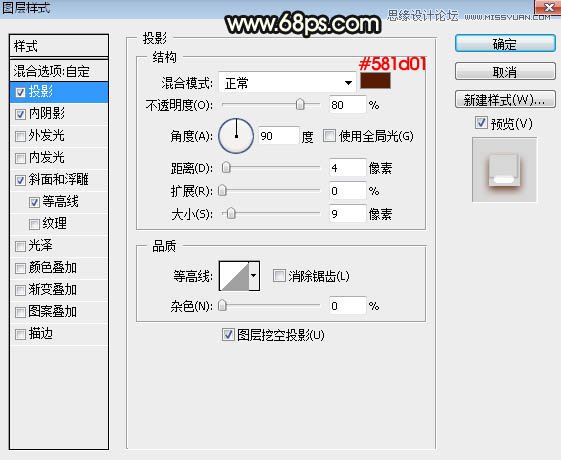Click the contour curve thumbnail

tap(234, 275)
